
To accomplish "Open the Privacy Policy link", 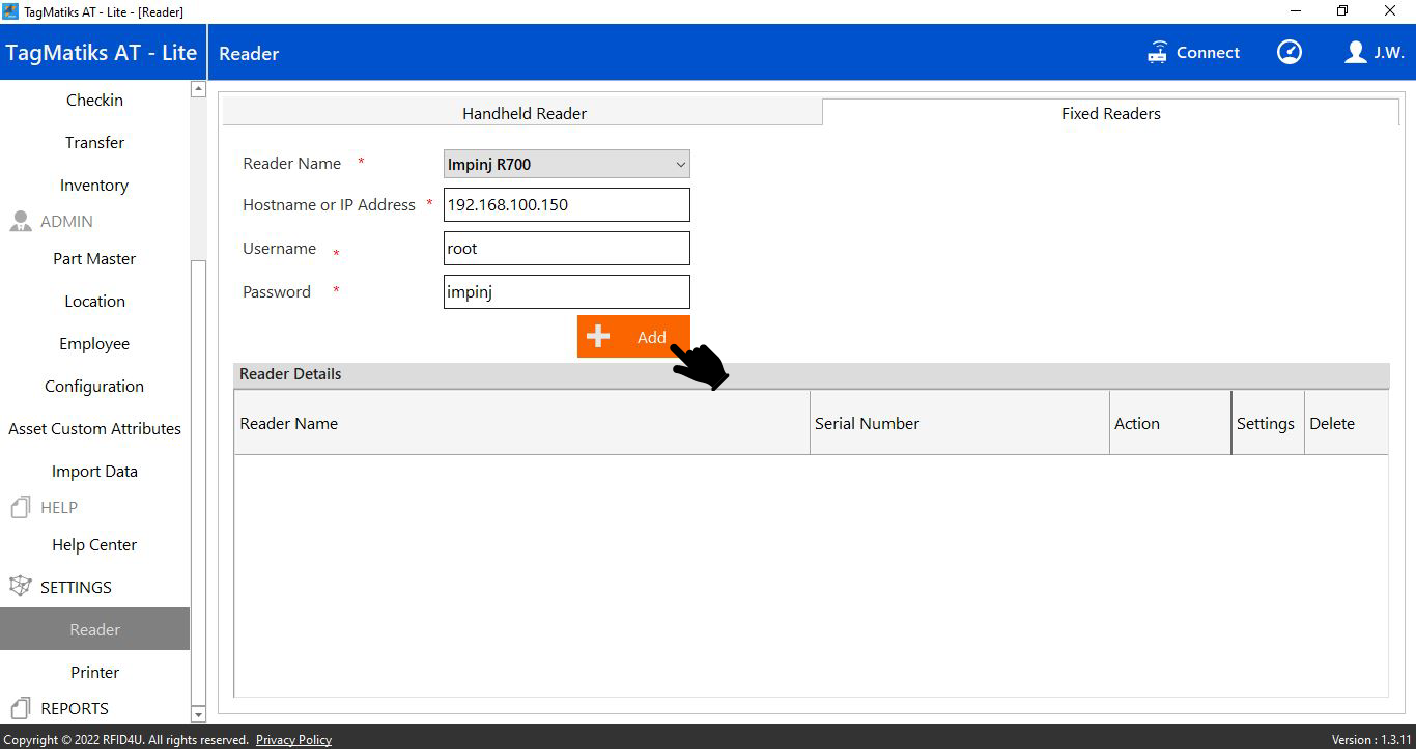I will coord(293,740).
